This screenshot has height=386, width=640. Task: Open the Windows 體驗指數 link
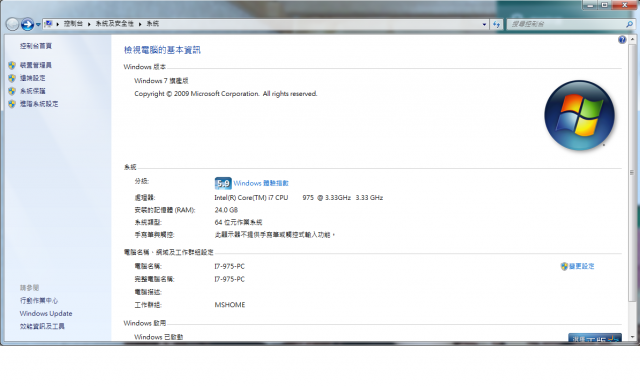[x=261, y=183]
